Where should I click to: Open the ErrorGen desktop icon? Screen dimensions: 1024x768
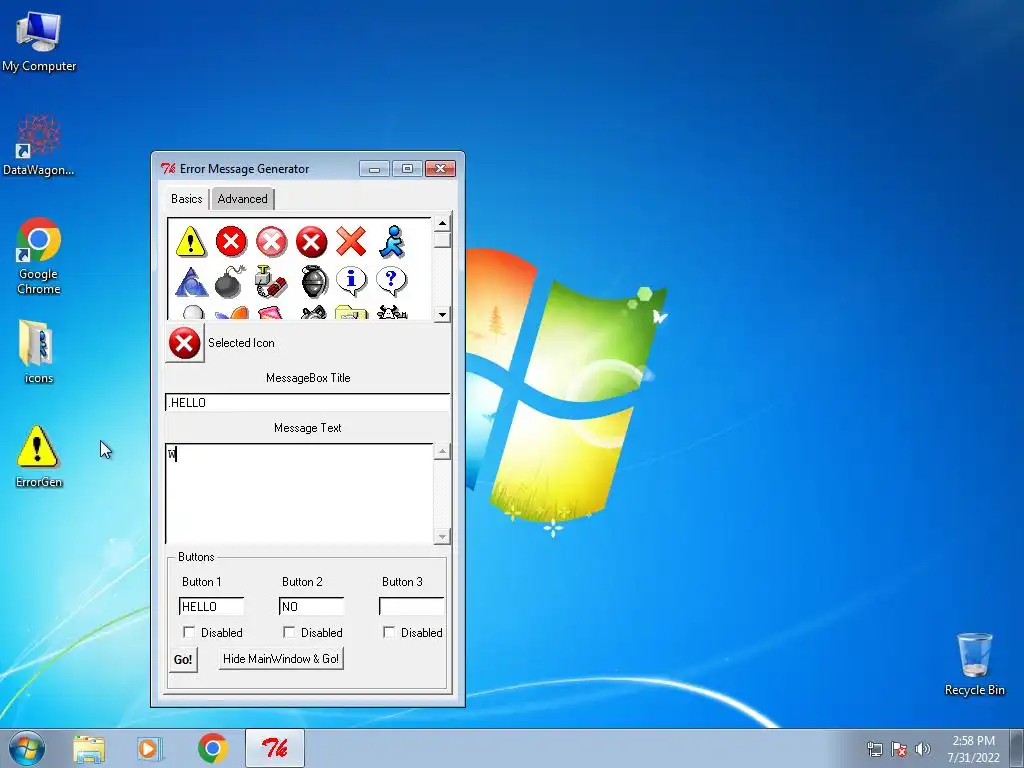[39, 456]
